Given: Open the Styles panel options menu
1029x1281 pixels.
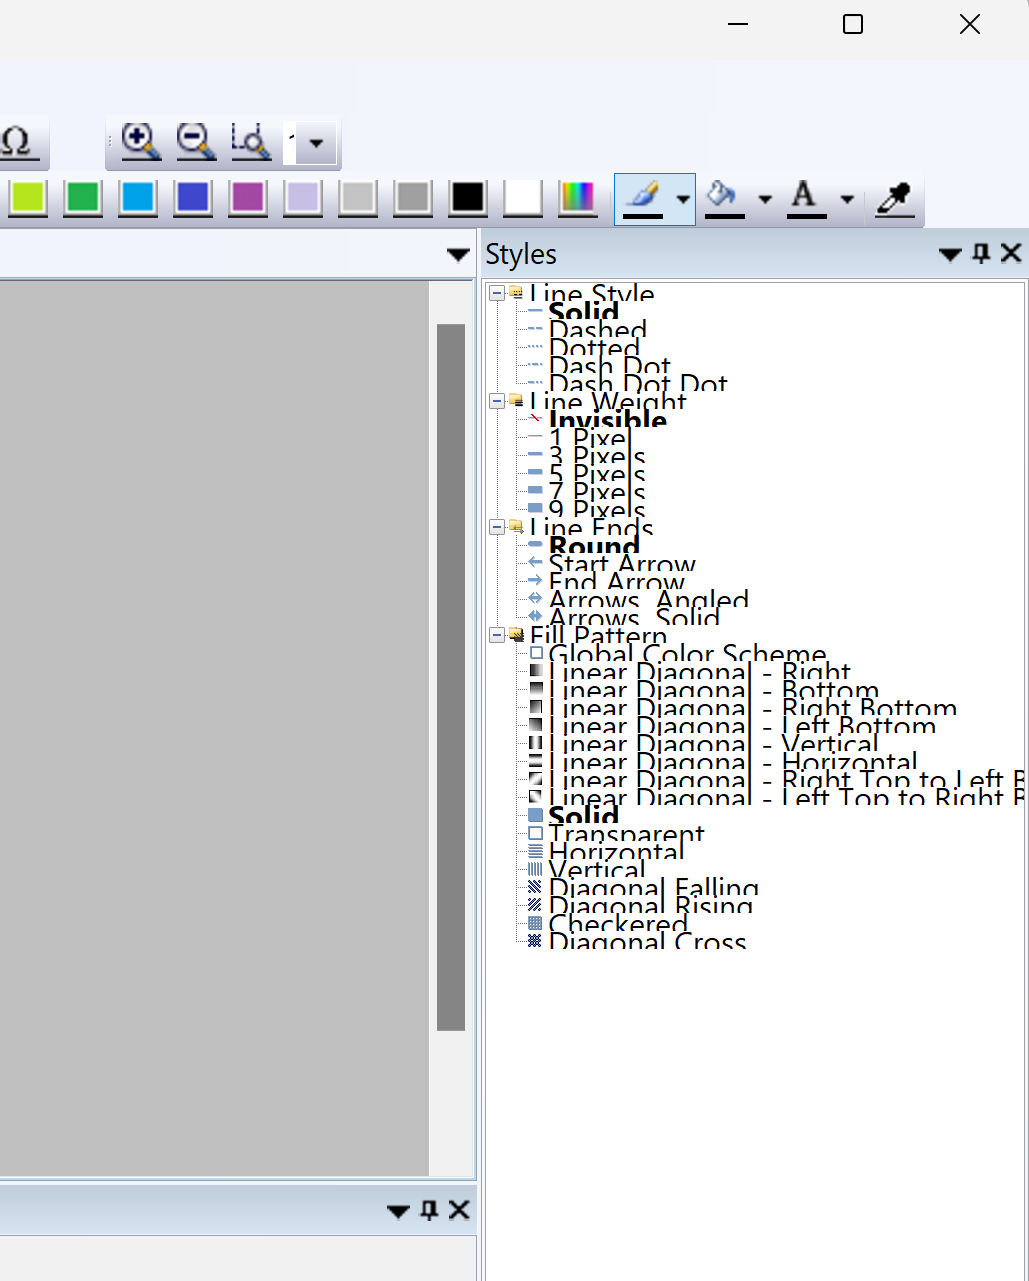Looking at the screenshot, I should pos(950,255).
